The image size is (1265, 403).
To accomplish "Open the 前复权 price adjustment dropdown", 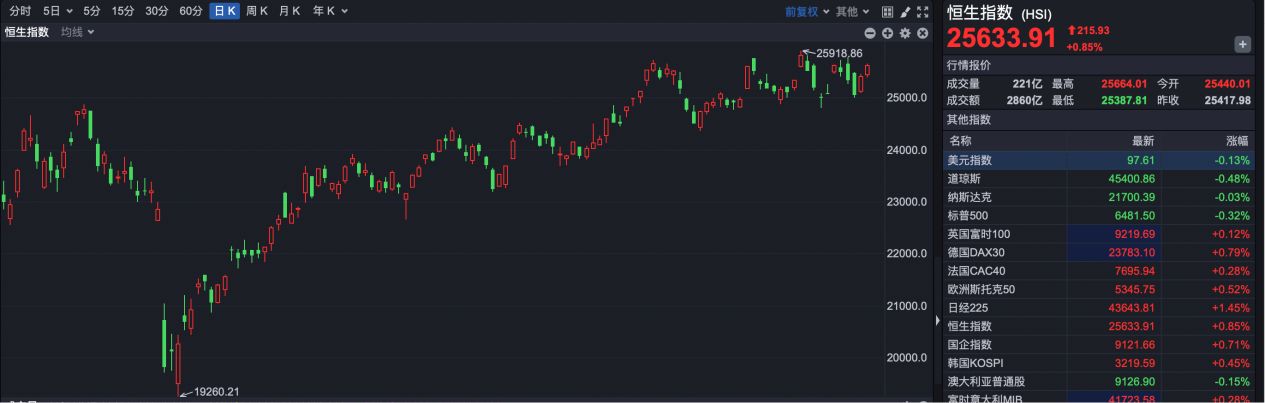I will pos(807,12).
